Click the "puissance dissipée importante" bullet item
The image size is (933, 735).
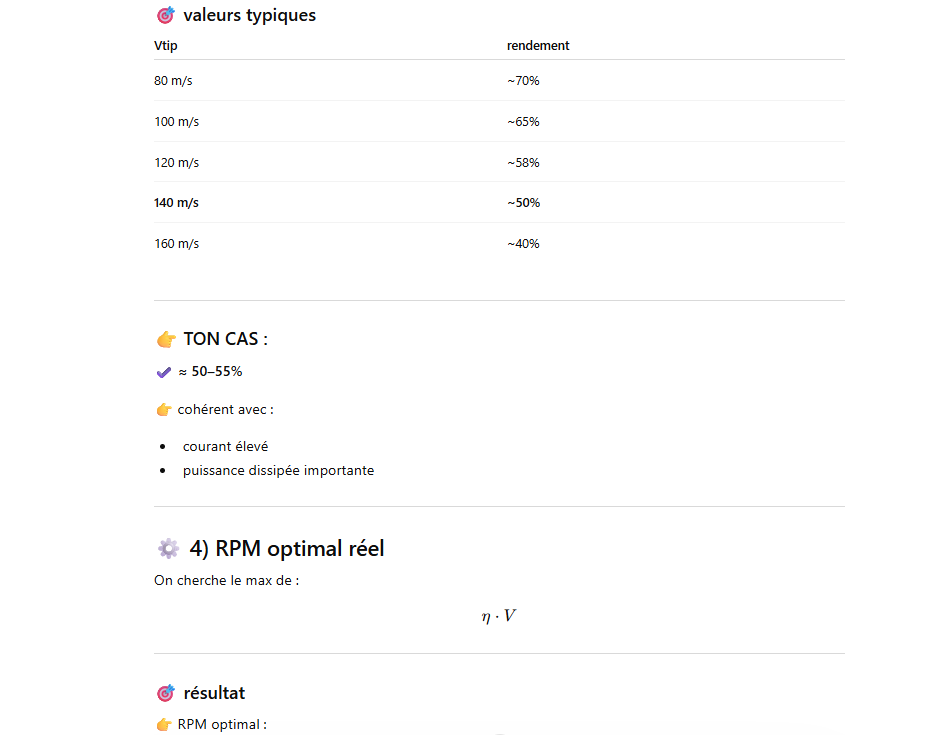(x=278, y=471)
